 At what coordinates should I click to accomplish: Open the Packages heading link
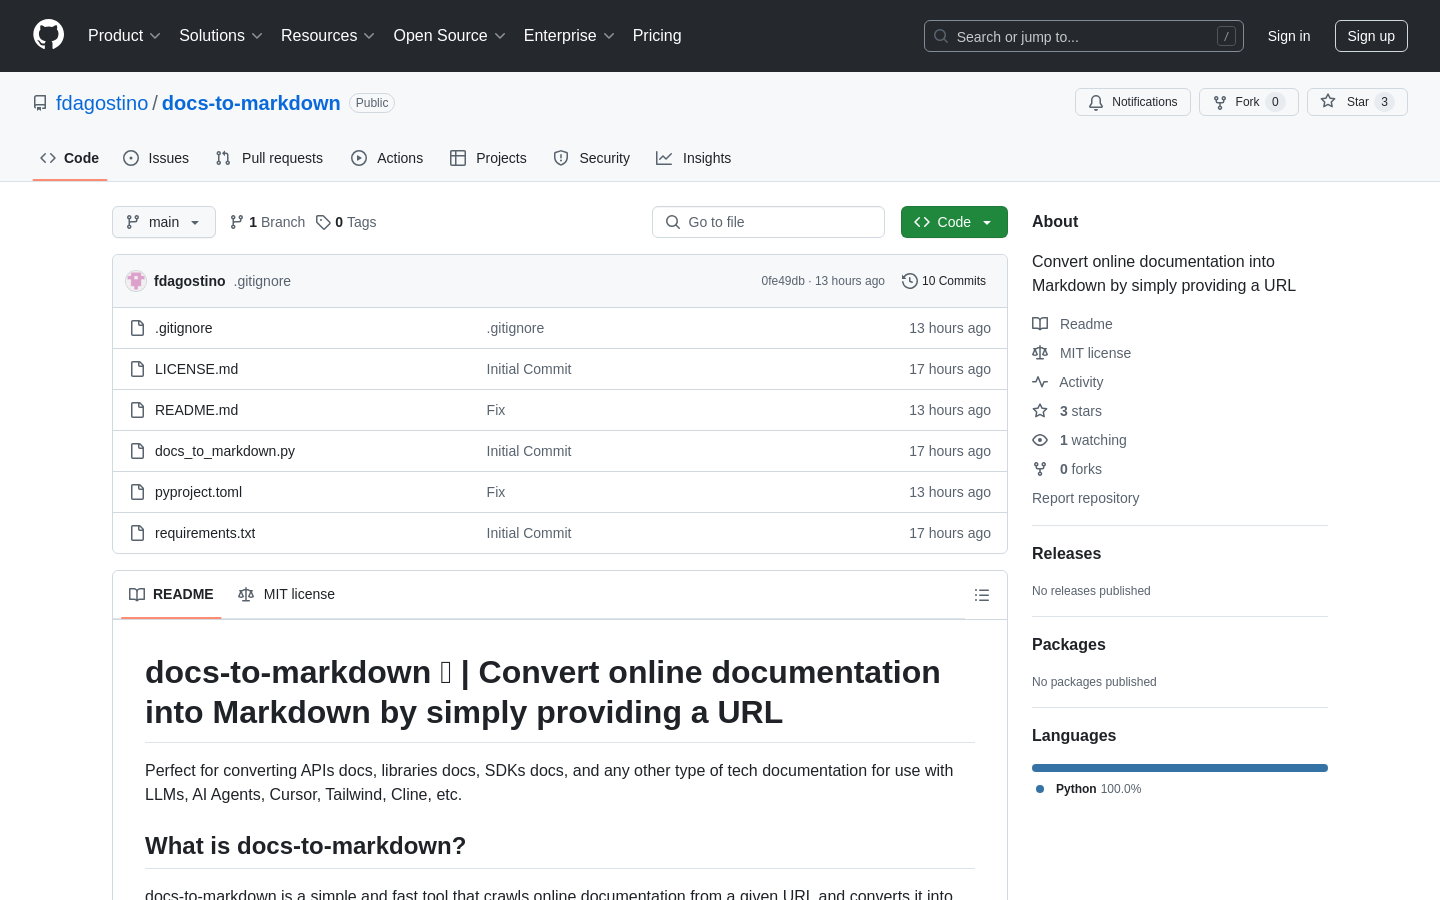point(1068,645)
